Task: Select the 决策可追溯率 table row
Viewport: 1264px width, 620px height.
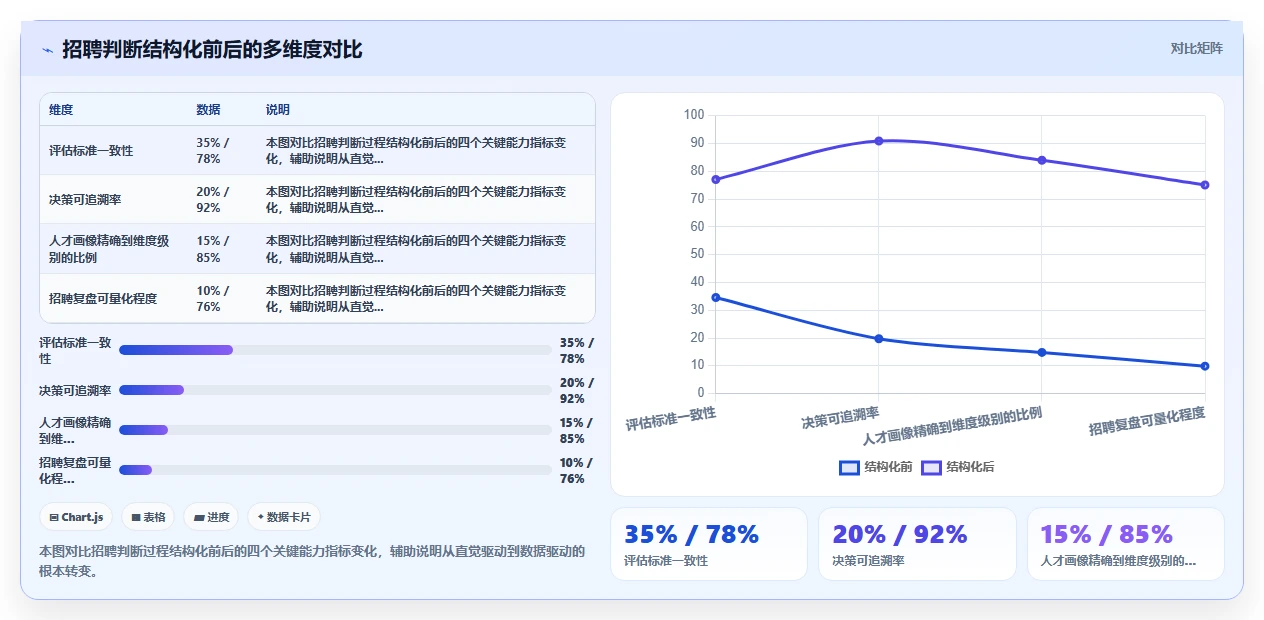Action: pos(317,200)
